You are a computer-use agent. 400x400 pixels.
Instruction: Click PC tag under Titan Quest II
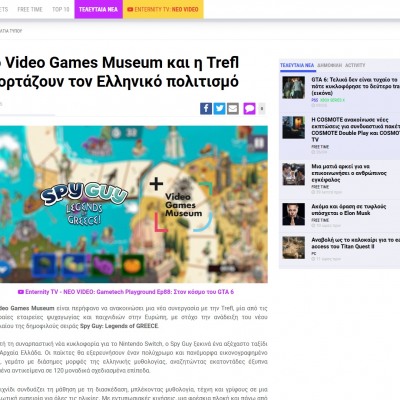[314, 254]
